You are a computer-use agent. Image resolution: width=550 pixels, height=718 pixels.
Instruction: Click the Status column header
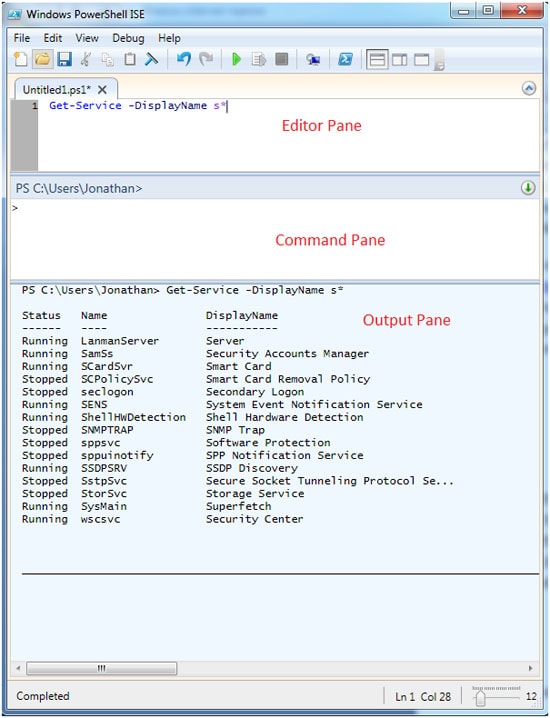(41, 316)
